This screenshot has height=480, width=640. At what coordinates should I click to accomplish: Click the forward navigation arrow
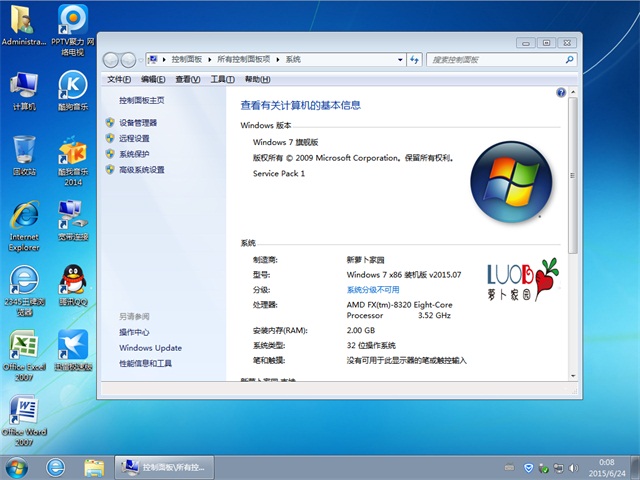pos(128,60)
